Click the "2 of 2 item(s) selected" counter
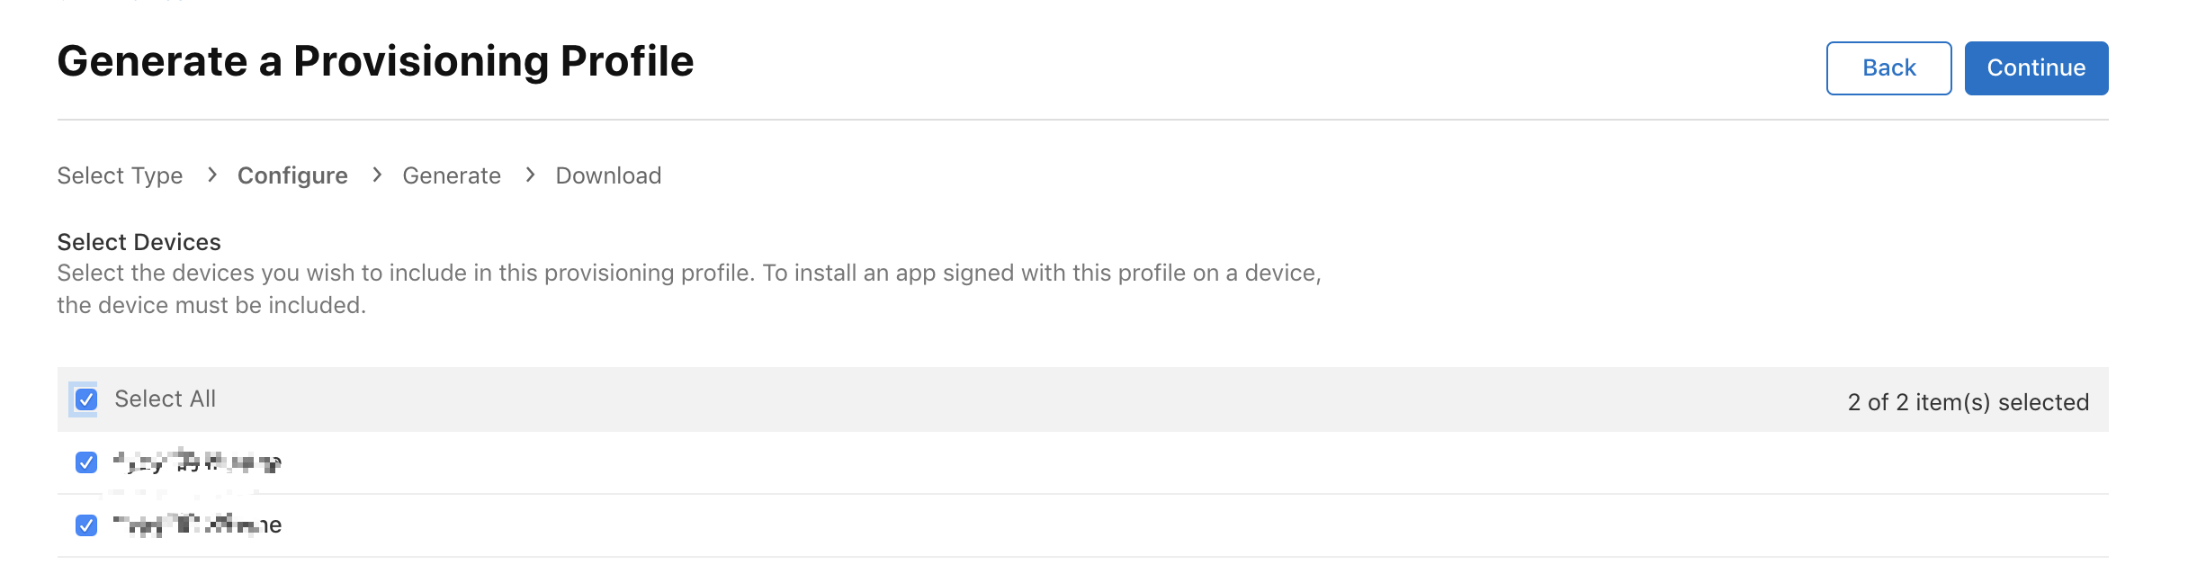Viewport: 2188px width, 586px height. 1968,402
